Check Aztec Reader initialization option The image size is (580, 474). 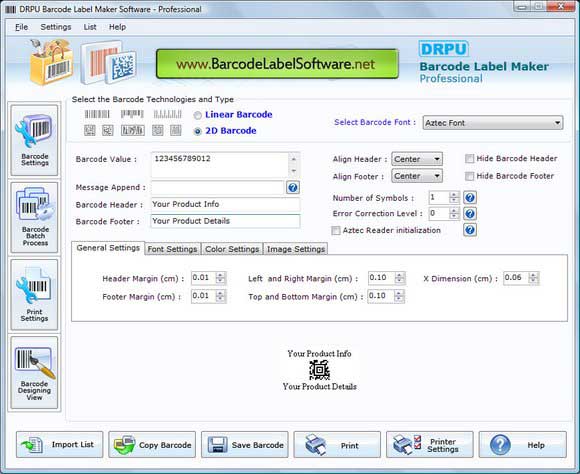pyautogui.click(x=336, y=231)
